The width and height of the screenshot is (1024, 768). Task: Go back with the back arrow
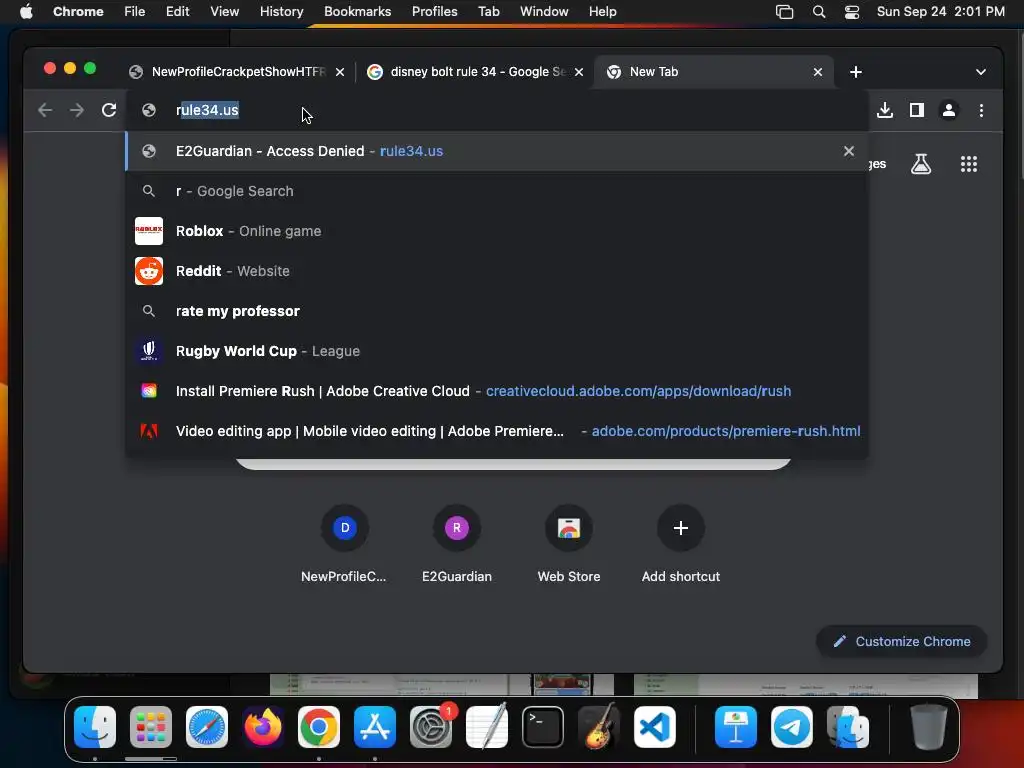coord(45,110)
